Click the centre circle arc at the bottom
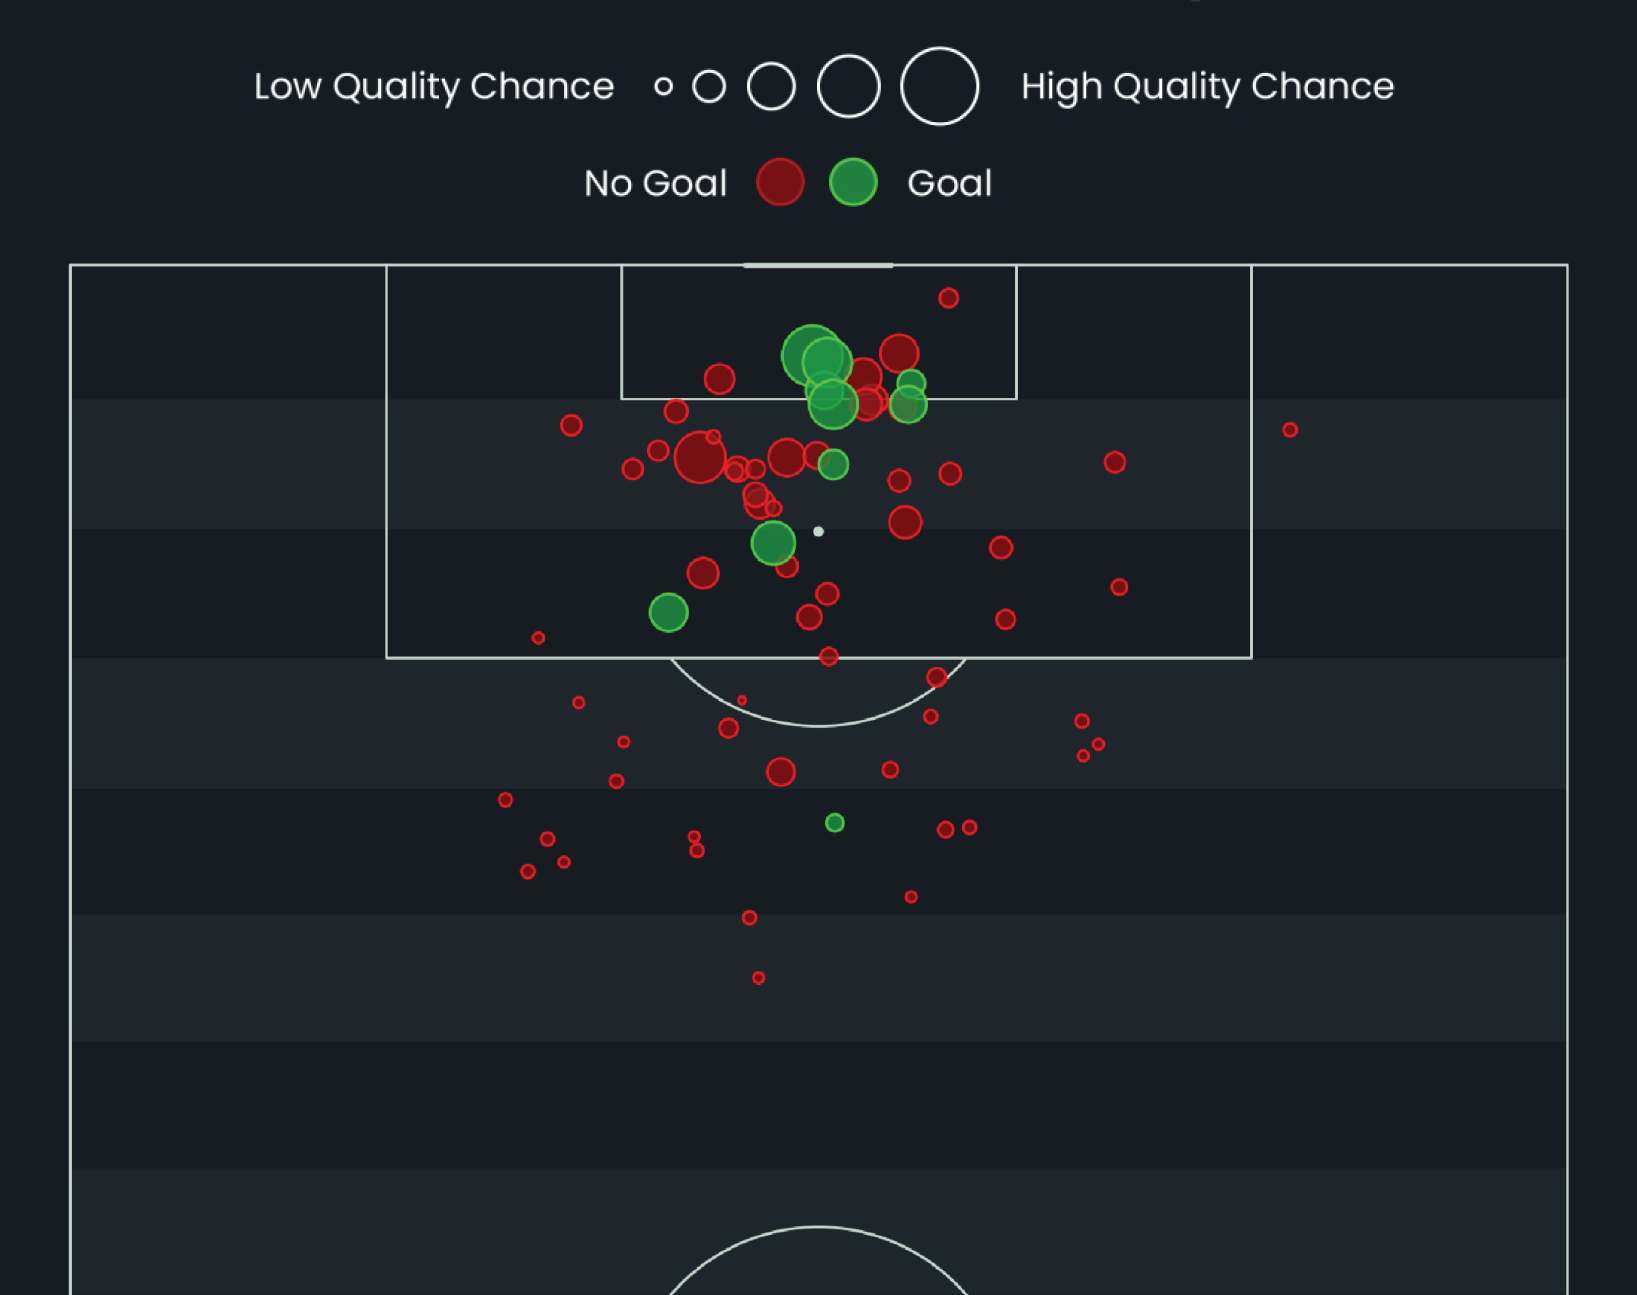 (x=818, y=1228)
